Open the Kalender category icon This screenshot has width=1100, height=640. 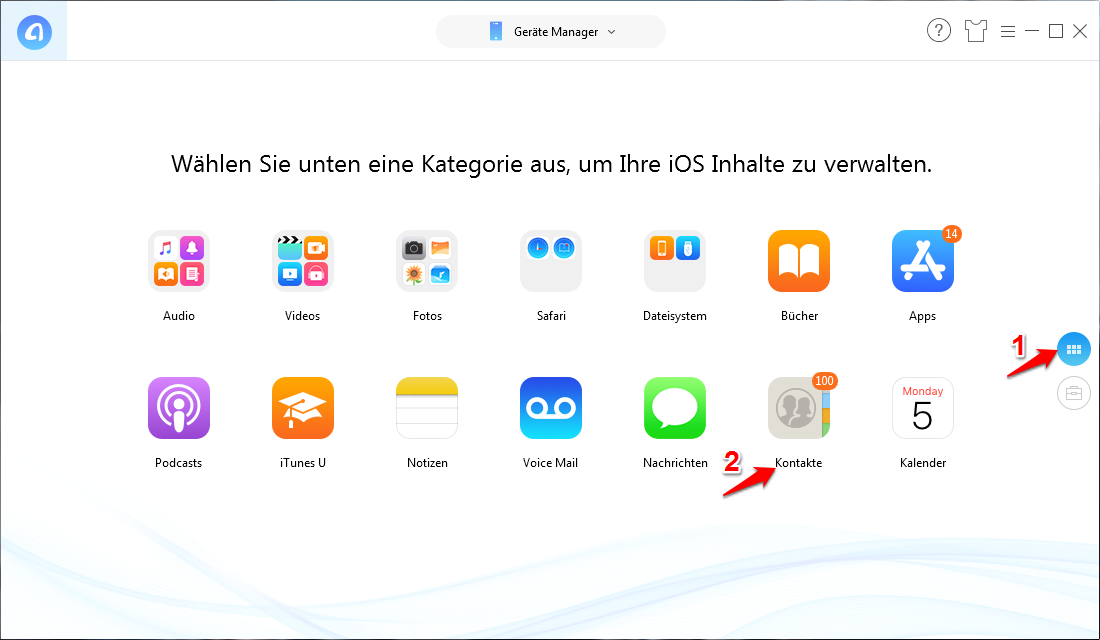pos(923,408)
